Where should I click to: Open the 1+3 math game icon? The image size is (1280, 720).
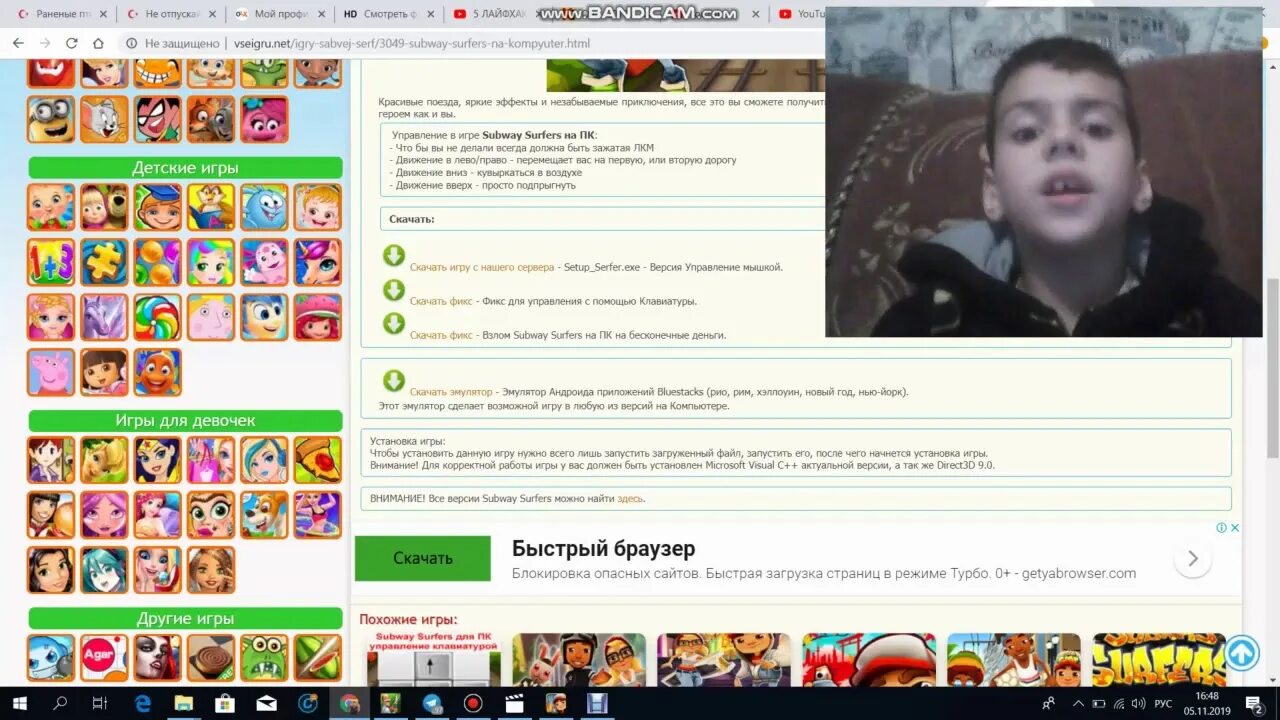pyautogui.click(x=51, y=262)
